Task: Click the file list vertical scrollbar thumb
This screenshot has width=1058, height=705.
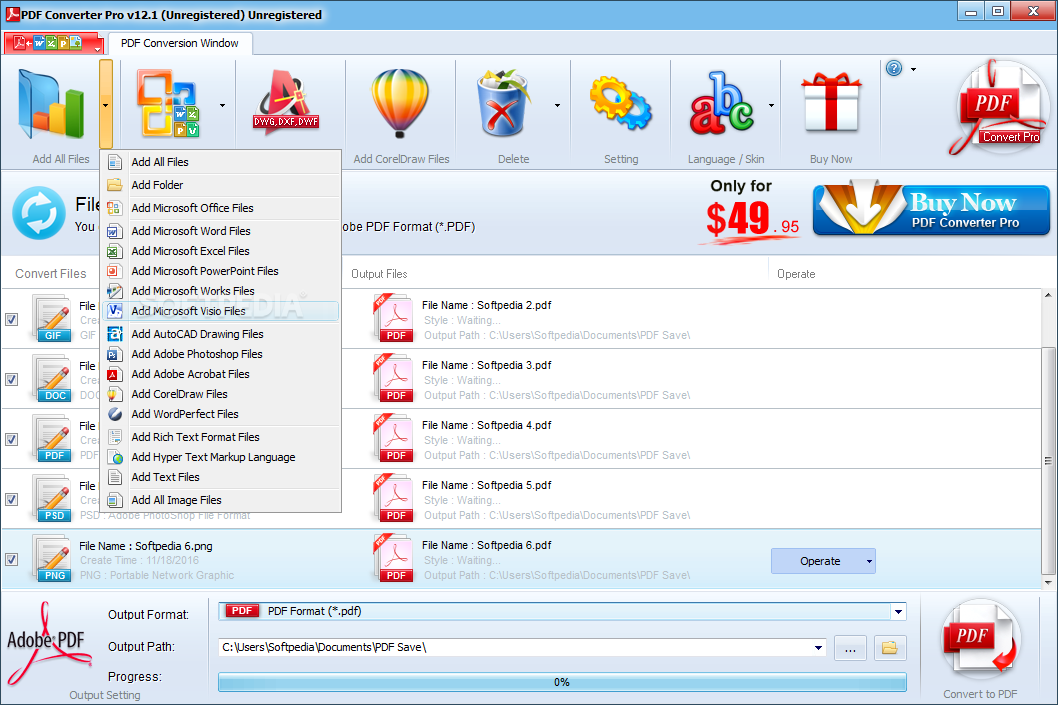Action: point(1048,461)
